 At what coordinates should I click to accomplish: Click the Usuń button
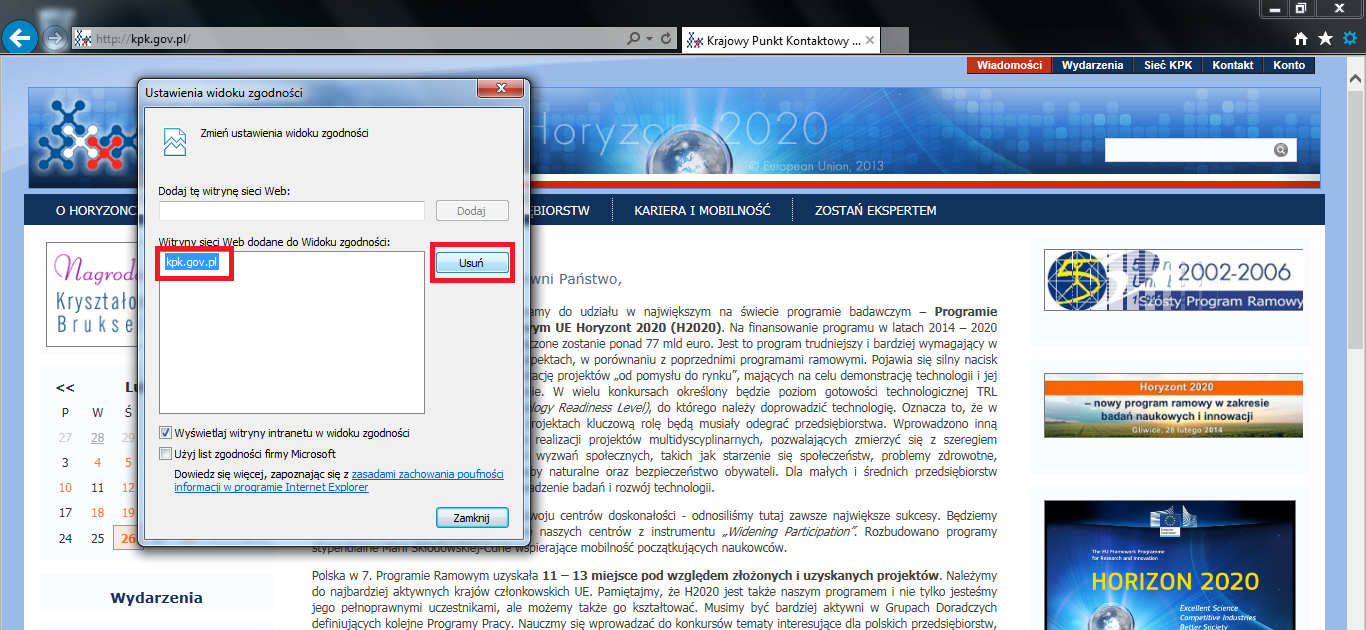(x=472, y=262)
